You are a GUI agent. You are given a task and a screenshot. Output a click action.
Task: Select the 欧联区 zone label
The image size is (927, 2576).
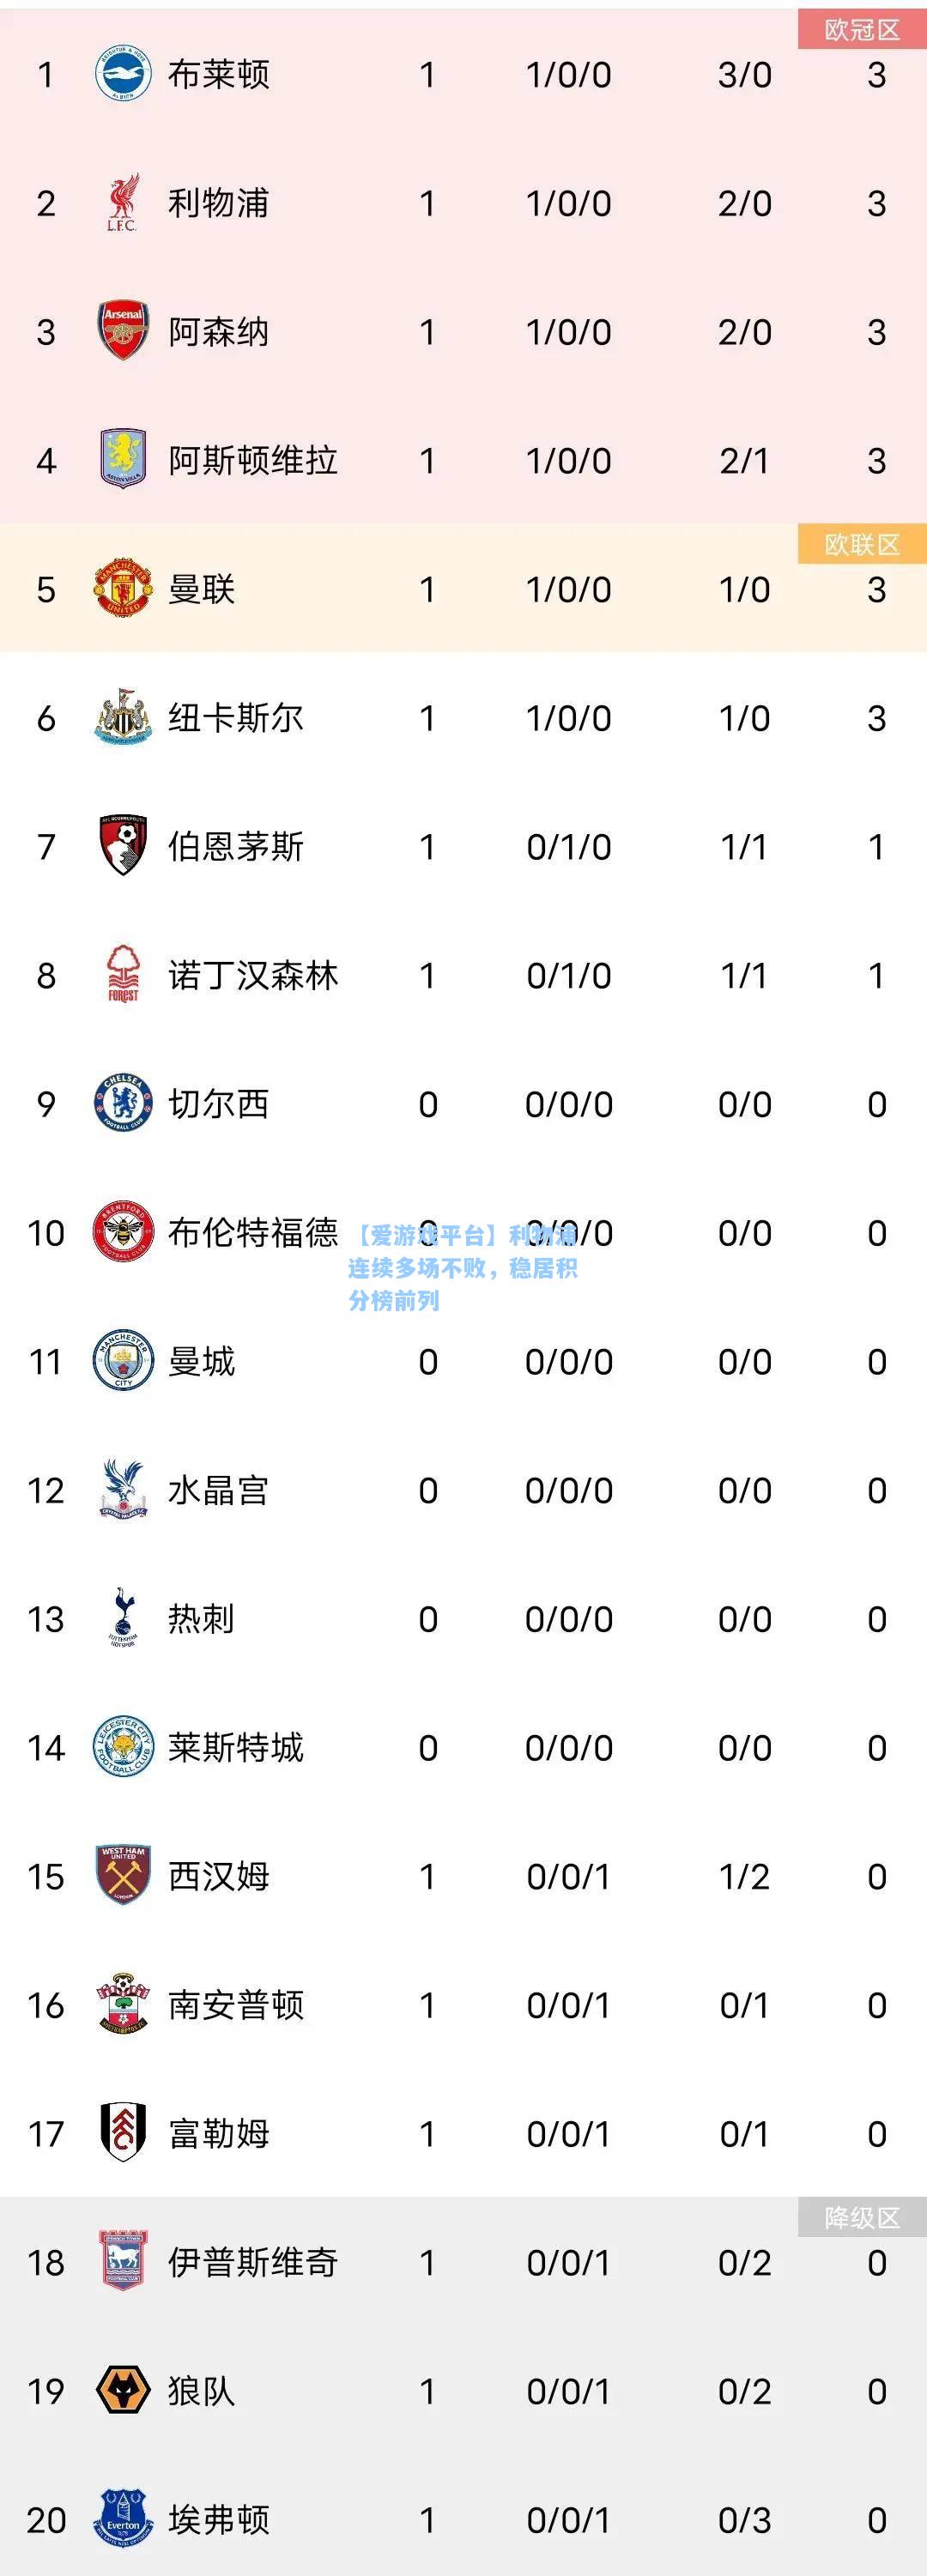(x=862, y=544)
